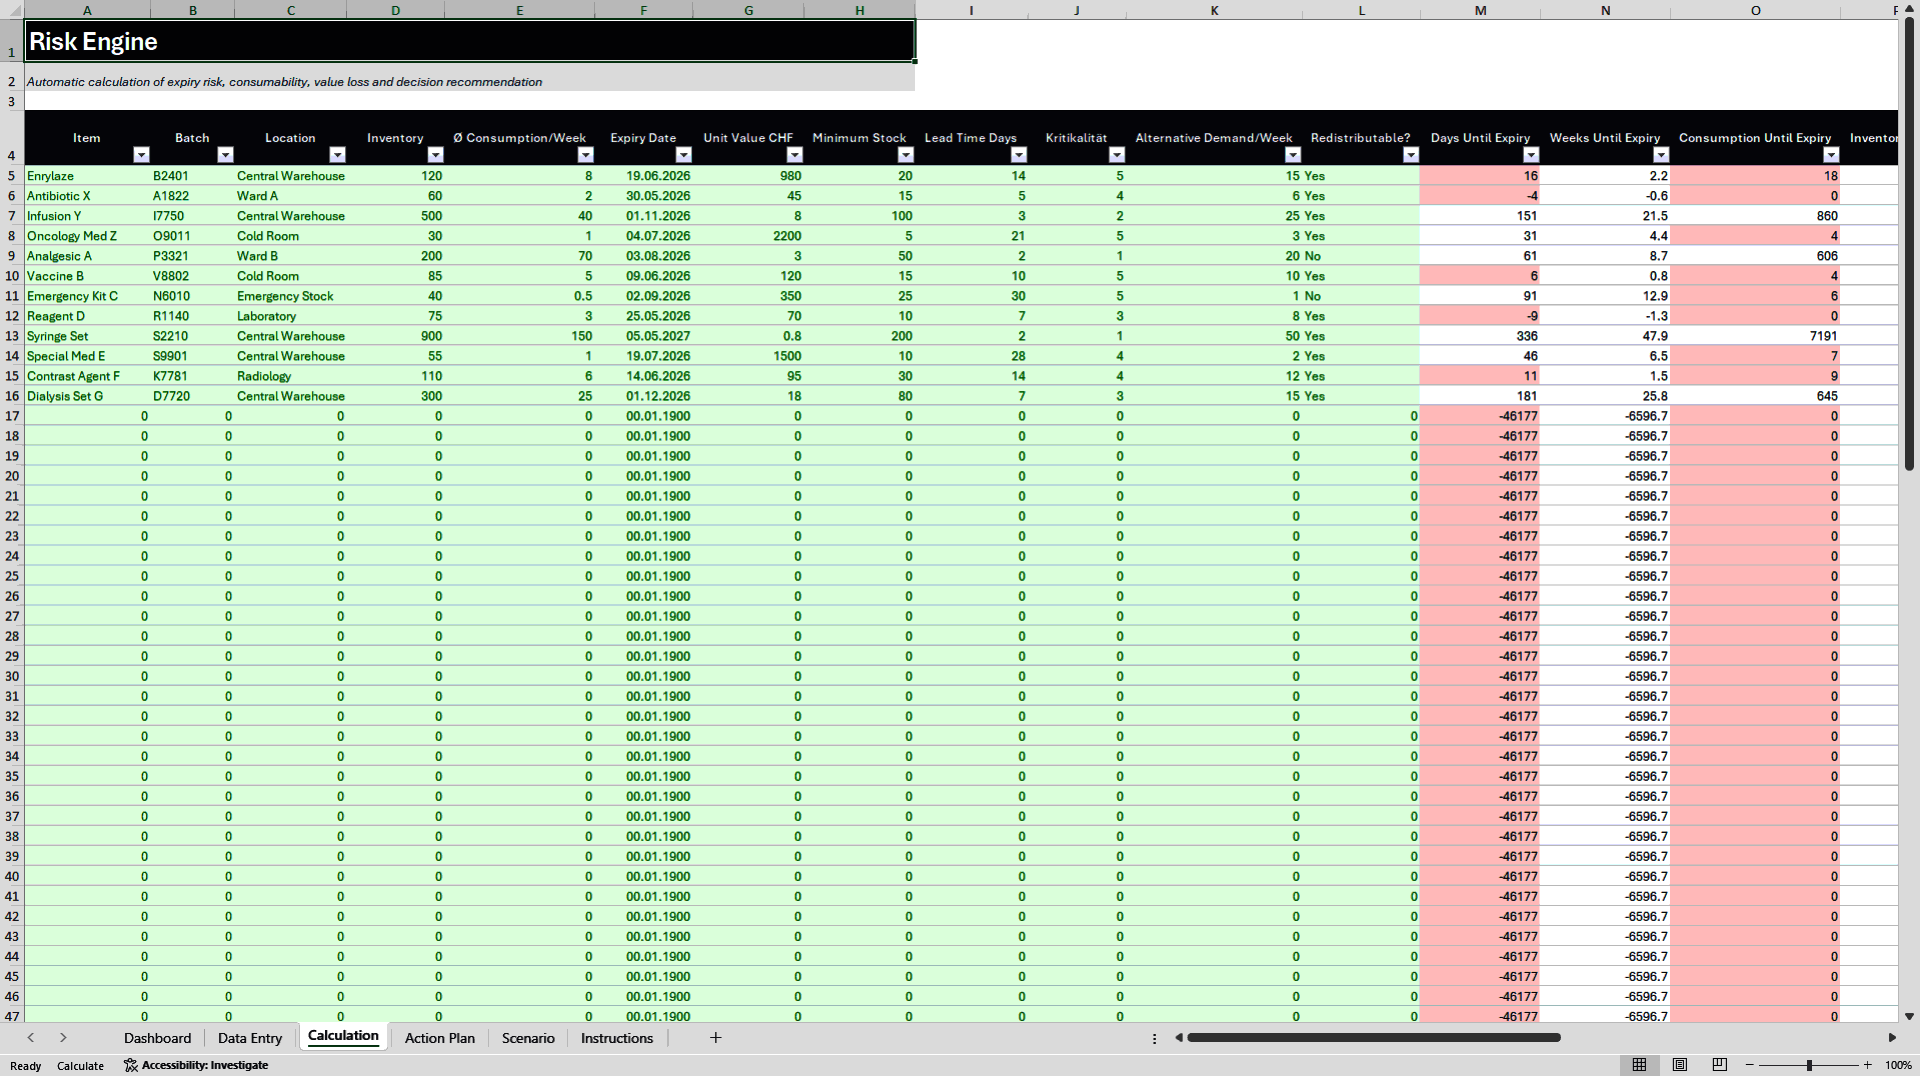The height and width of the screenshot is (1076, 1920).
Task: Click the zoom out minus button
Action: (x=1749, y=1065)
